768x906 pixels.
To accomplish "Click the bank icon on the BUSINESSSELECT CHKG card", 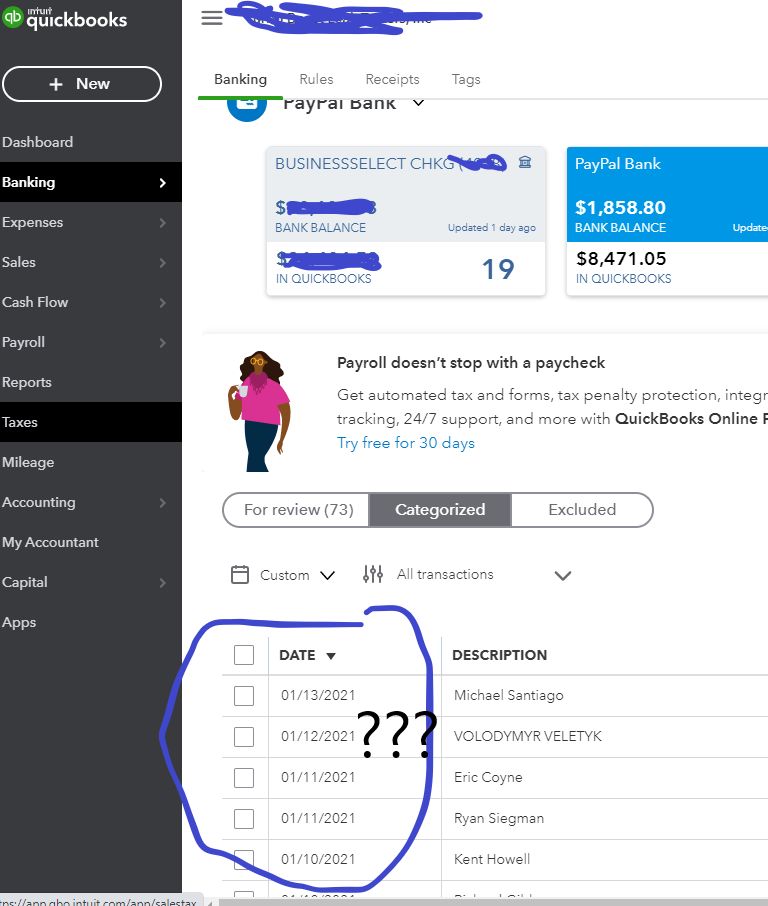I will point(525,162).
